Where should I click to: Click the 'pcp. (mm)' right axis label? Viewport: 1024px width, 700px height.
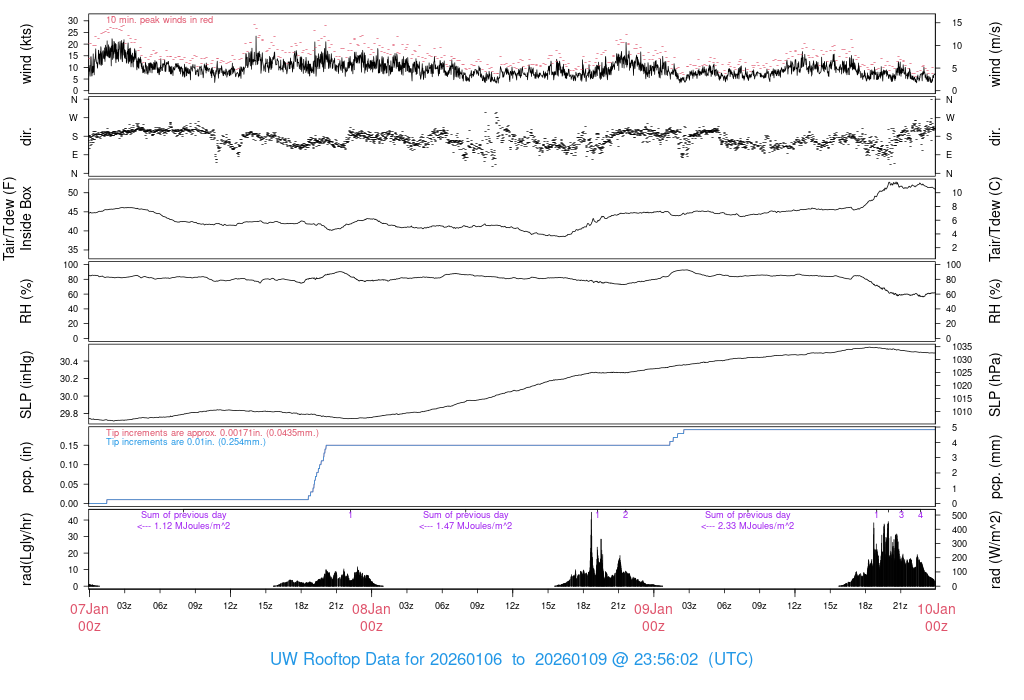tap(995, 467)
